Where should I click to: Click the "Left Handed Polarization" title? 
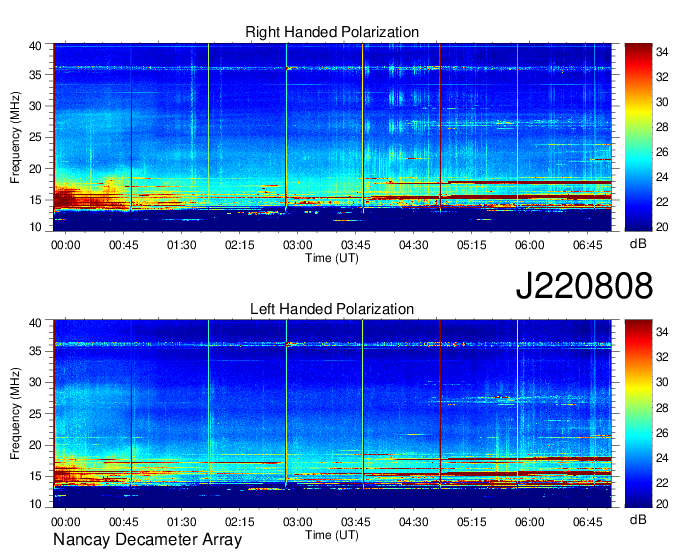[x=332, y=309]
